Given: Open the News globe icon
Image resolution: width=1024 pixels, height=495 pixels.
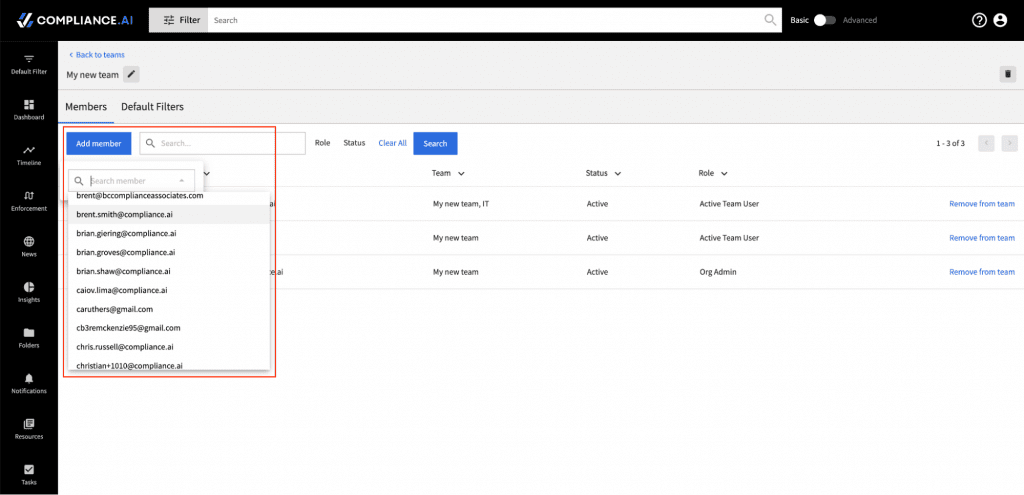Looking at the screenshot, I should tap(29, 241).
